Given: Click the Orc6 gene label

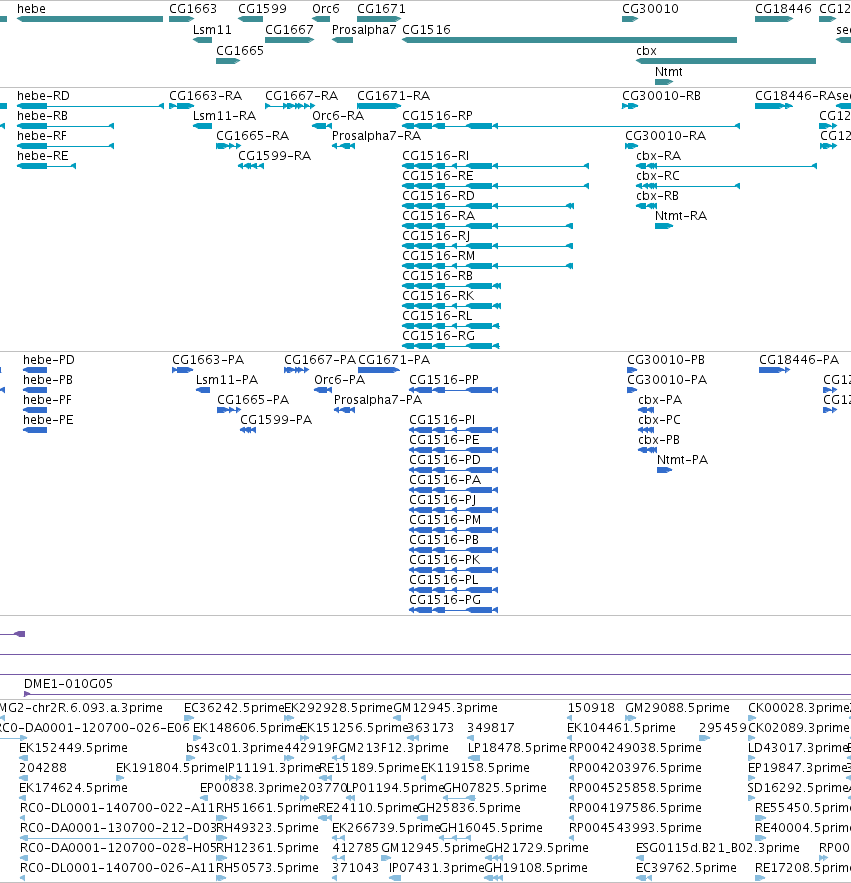Looking at the screenshot, I should (x=326, y=8).
